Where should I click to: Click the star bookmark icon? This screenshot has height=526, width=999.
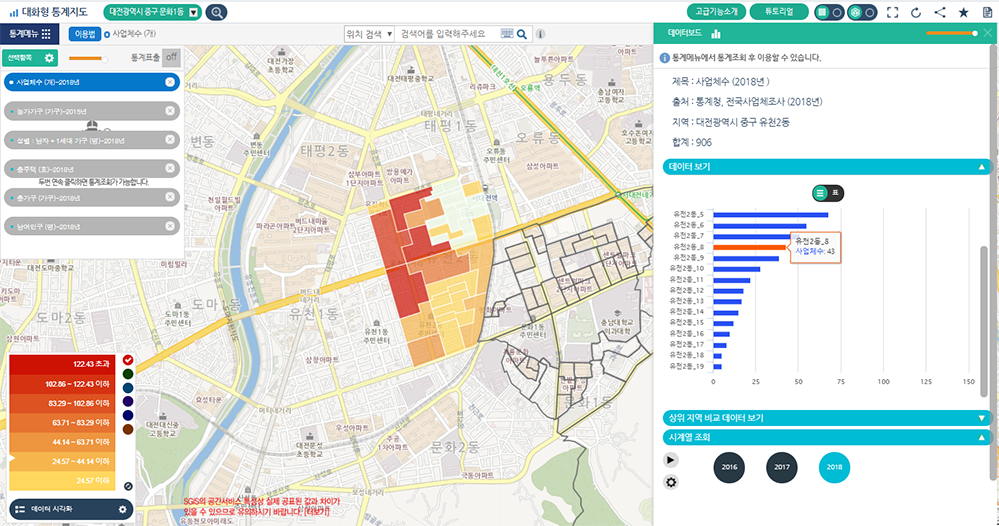pos(963,12)
